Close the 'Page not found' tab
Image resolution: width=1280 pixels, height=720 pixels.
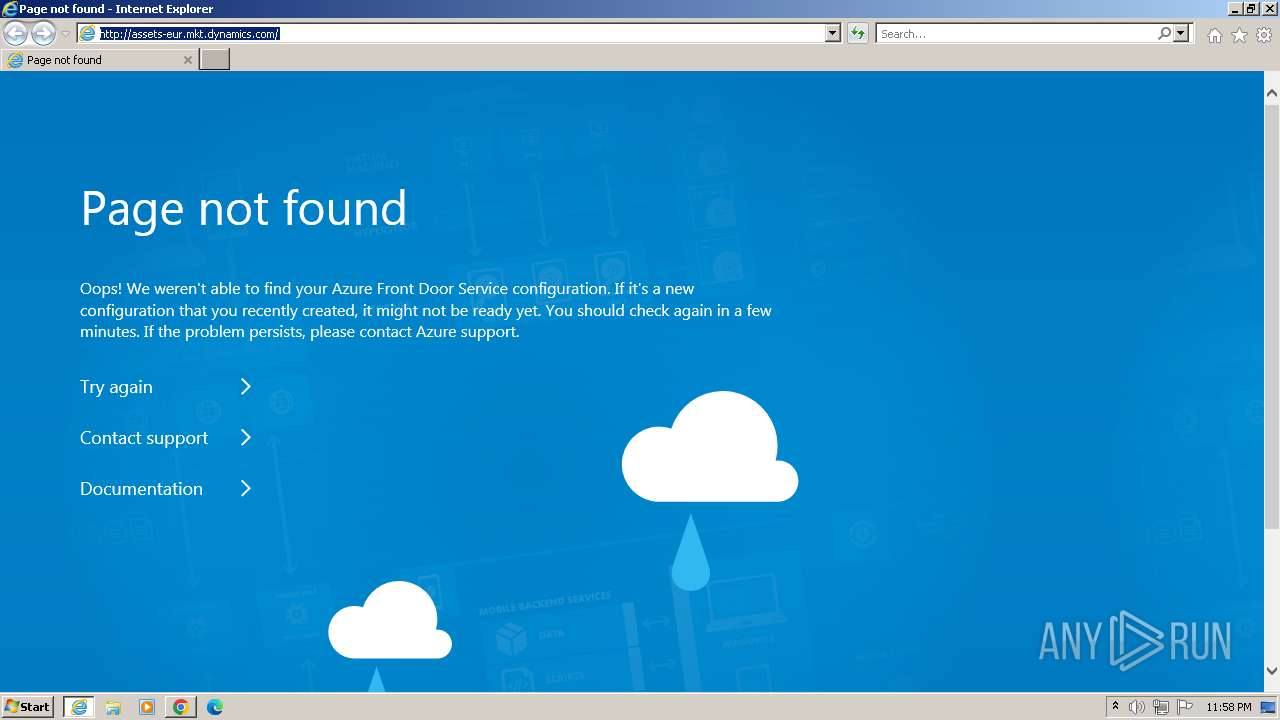point(187,60)
